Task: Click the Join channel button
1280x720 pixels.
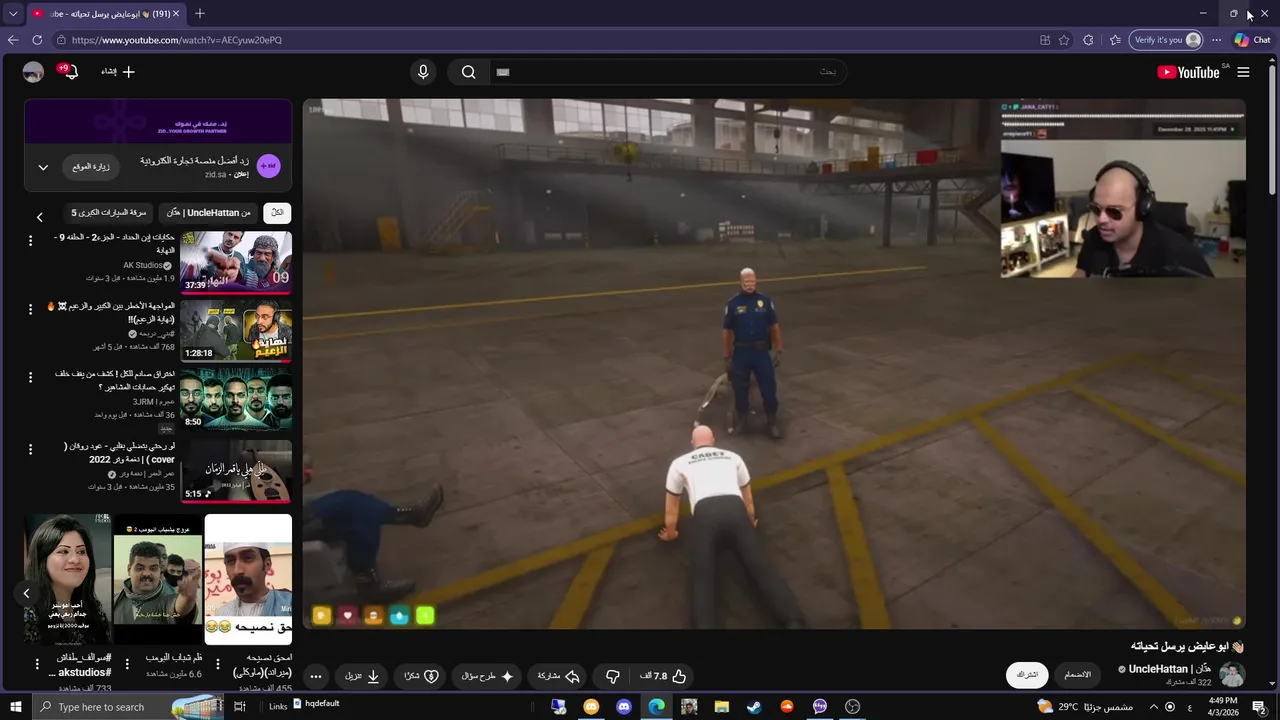Action: click(1078, 675)
